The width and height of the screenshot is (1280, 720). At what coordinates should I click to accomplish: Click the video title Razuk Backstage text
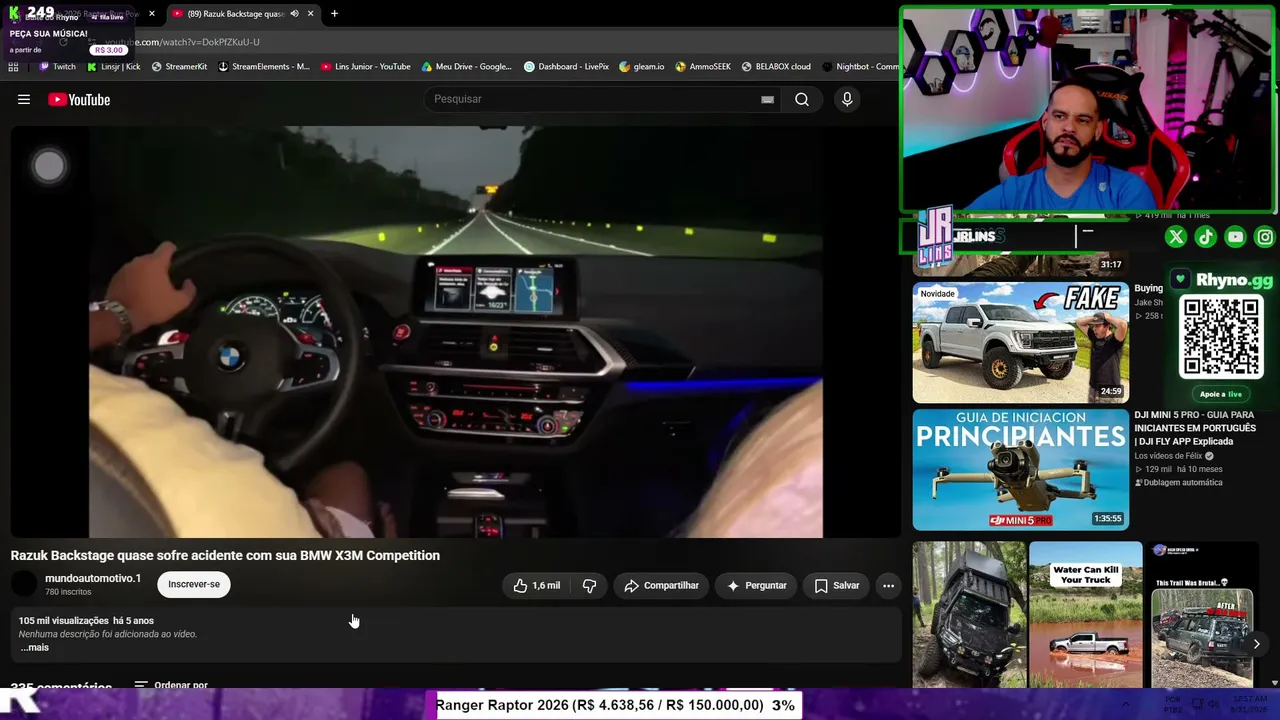pyautogui.click(x=225, y=555)
